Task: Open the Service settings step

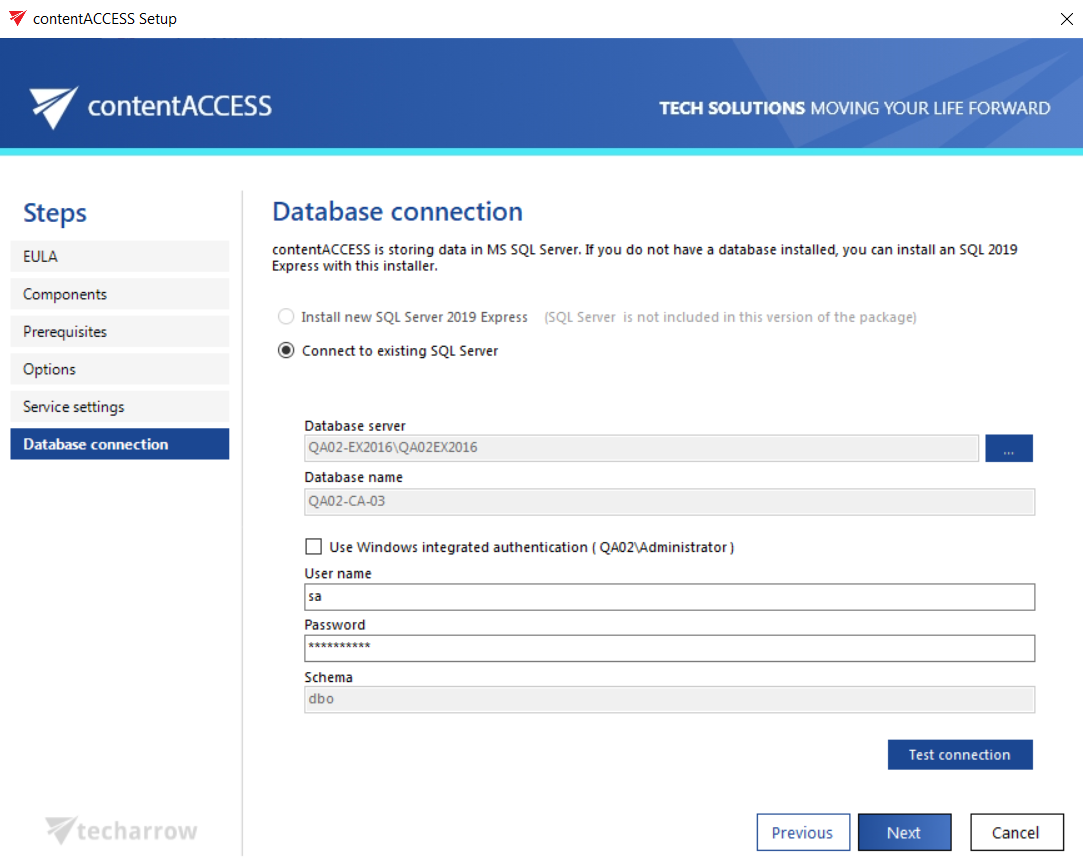Action: coord(119,407)
